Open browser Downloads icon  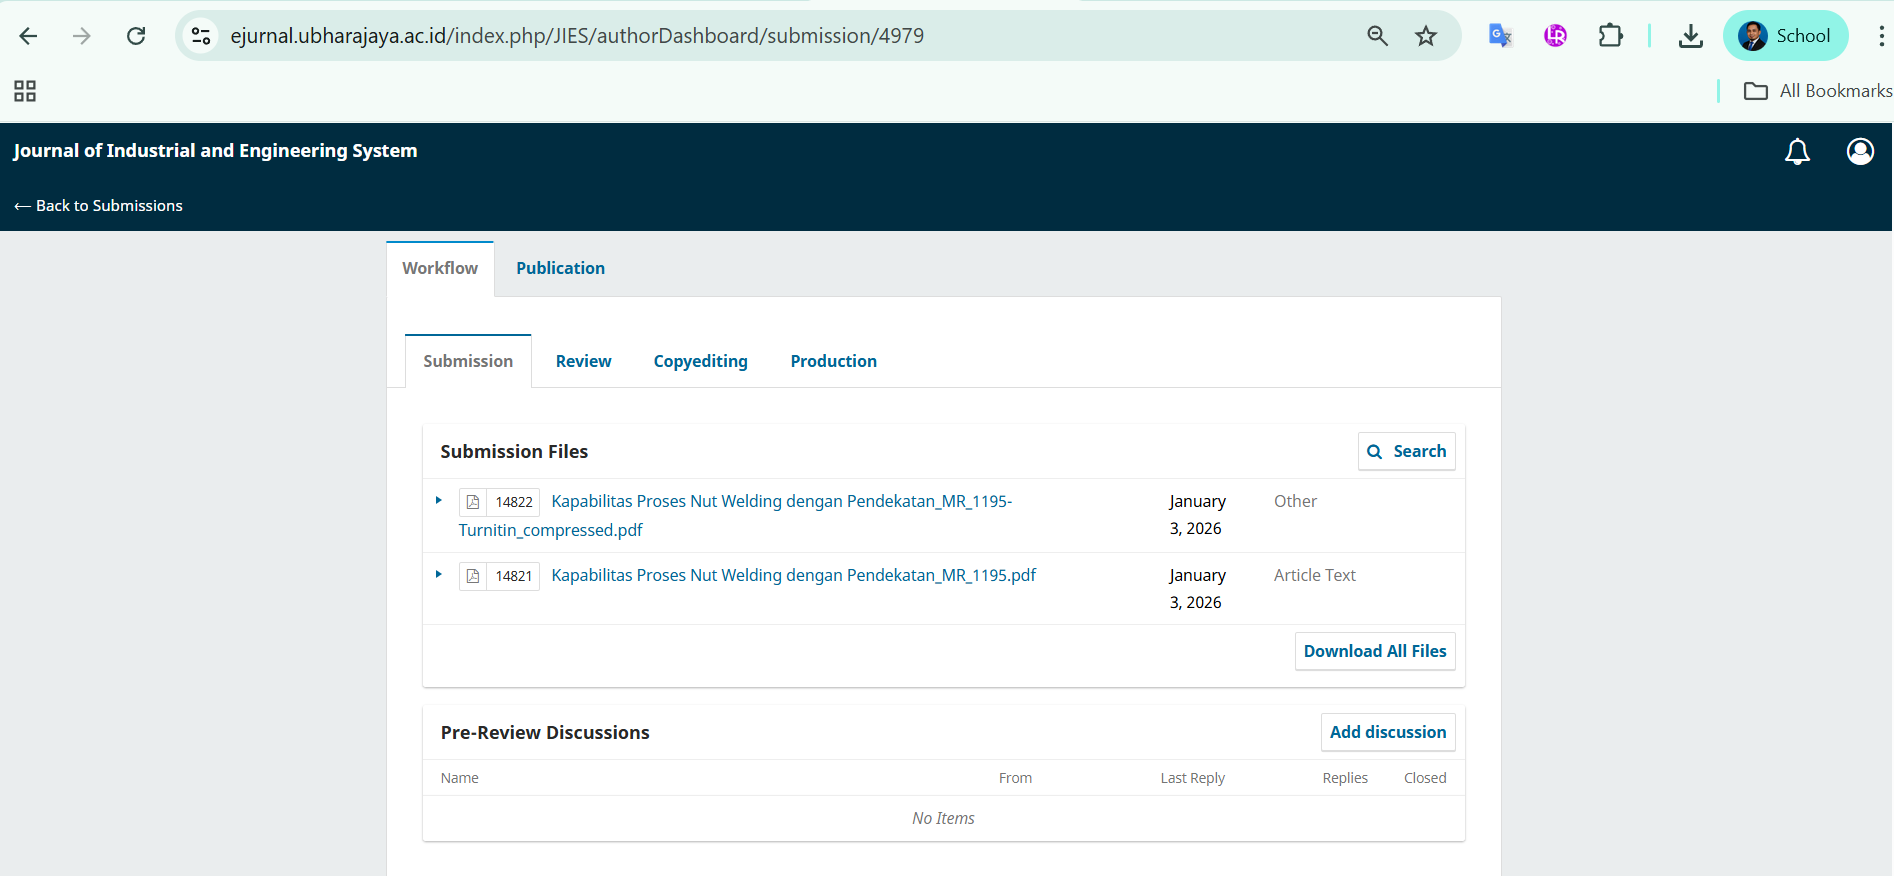(1690, 36)
